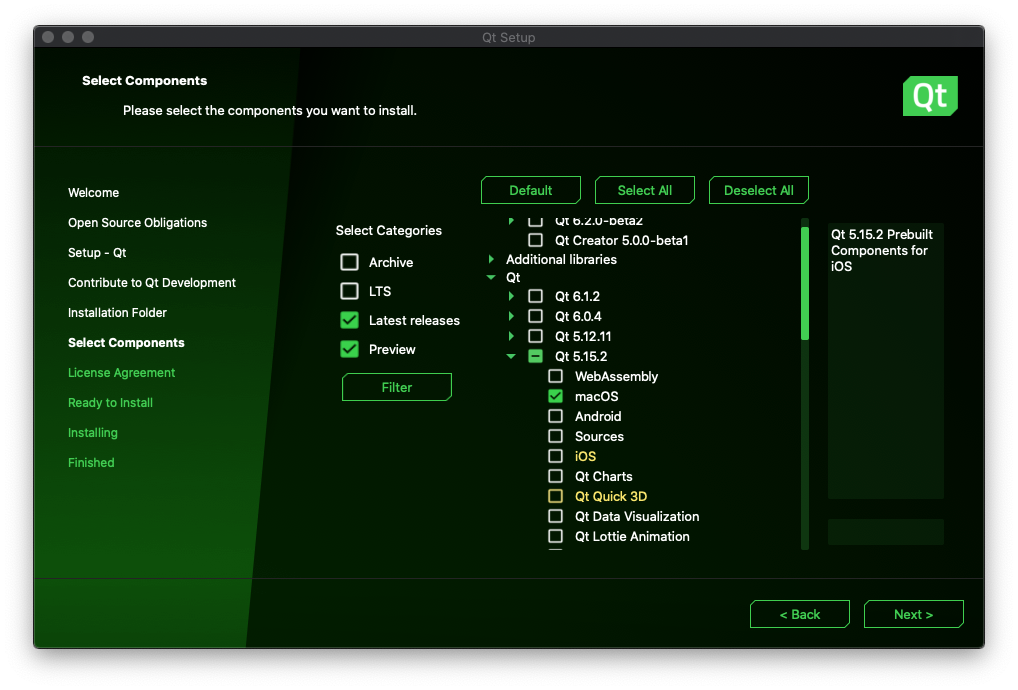This screenshot has width=1018, height=690.
Task: Expand the Qt 6.1.2 node
Action: (x=512, y=296)
